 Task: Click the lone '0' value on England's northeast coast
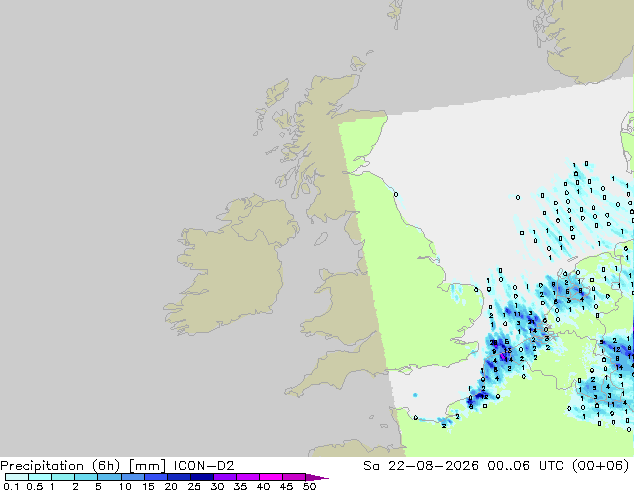[x=396, y=194]
